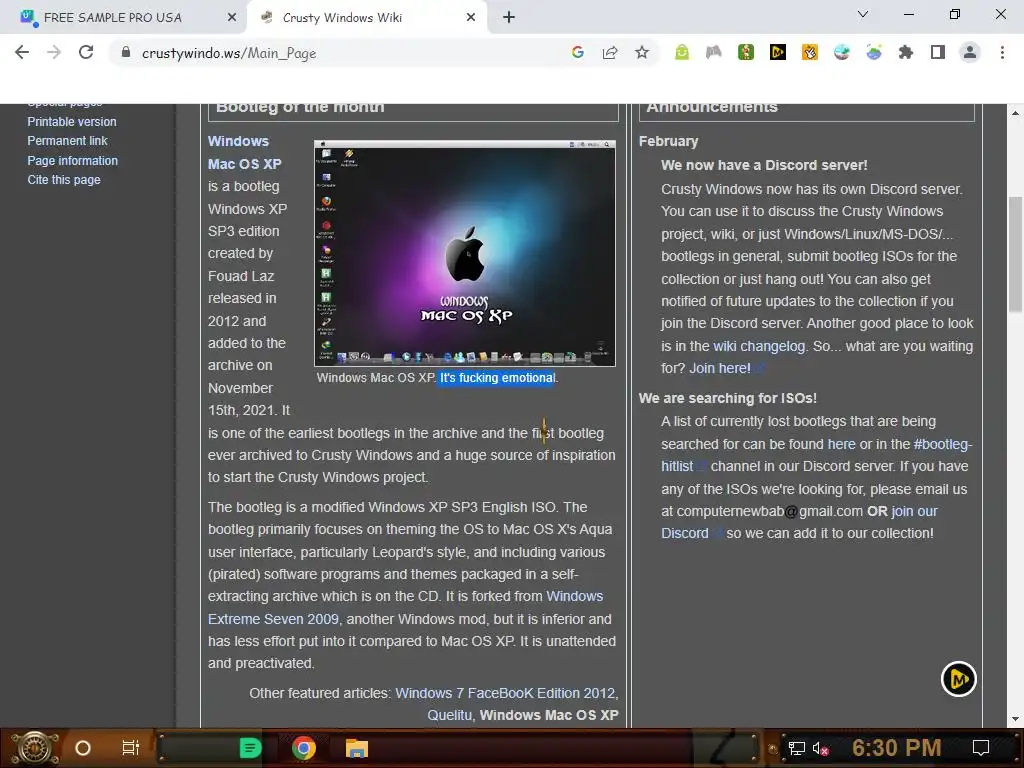Open the Chrome profile avatar
1024x768 pixels.
tap(970, 52)
